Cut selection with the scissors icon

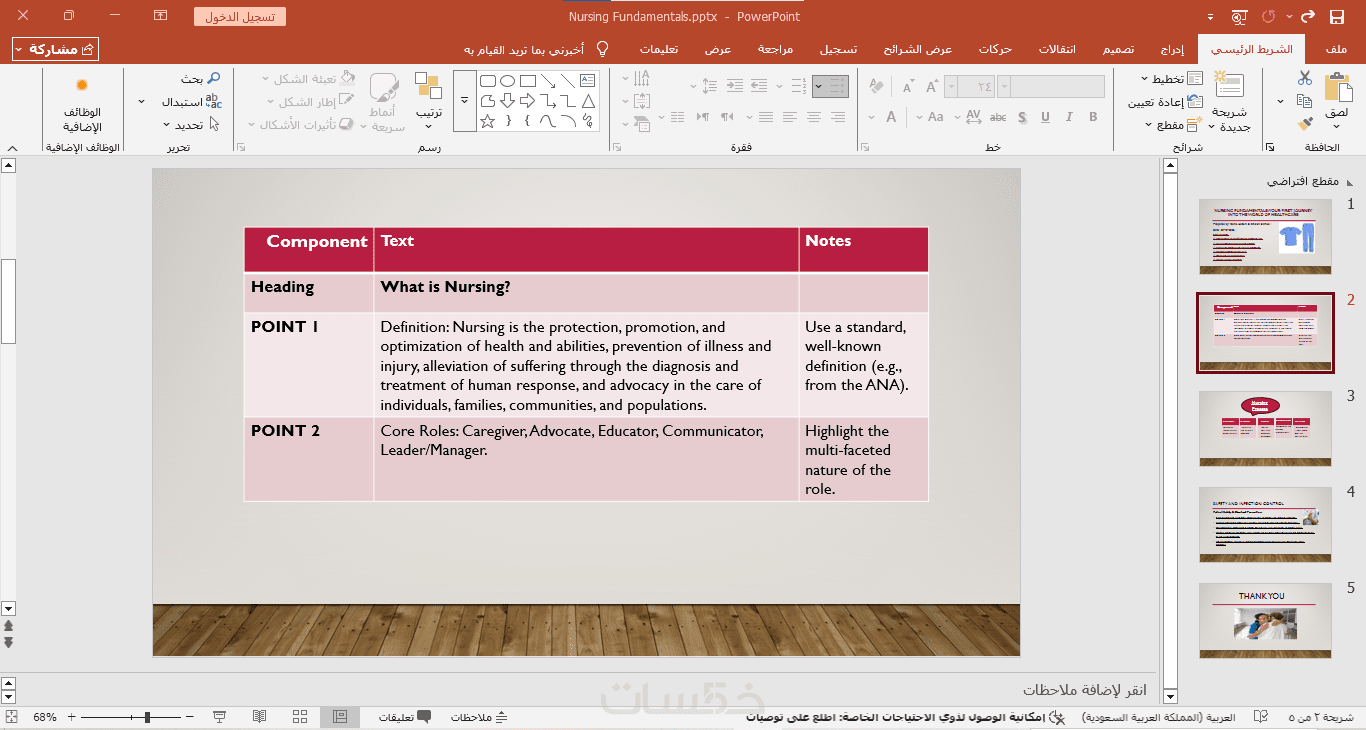coord(1304,78)
